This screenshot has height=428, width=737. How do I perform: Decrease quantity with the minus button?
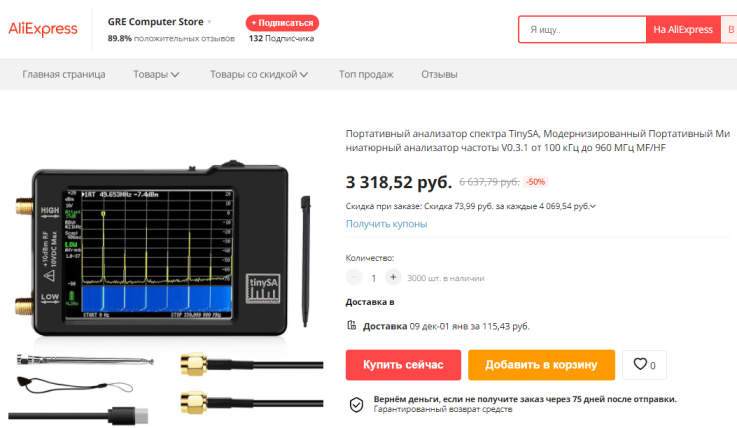tap(354, 277)
